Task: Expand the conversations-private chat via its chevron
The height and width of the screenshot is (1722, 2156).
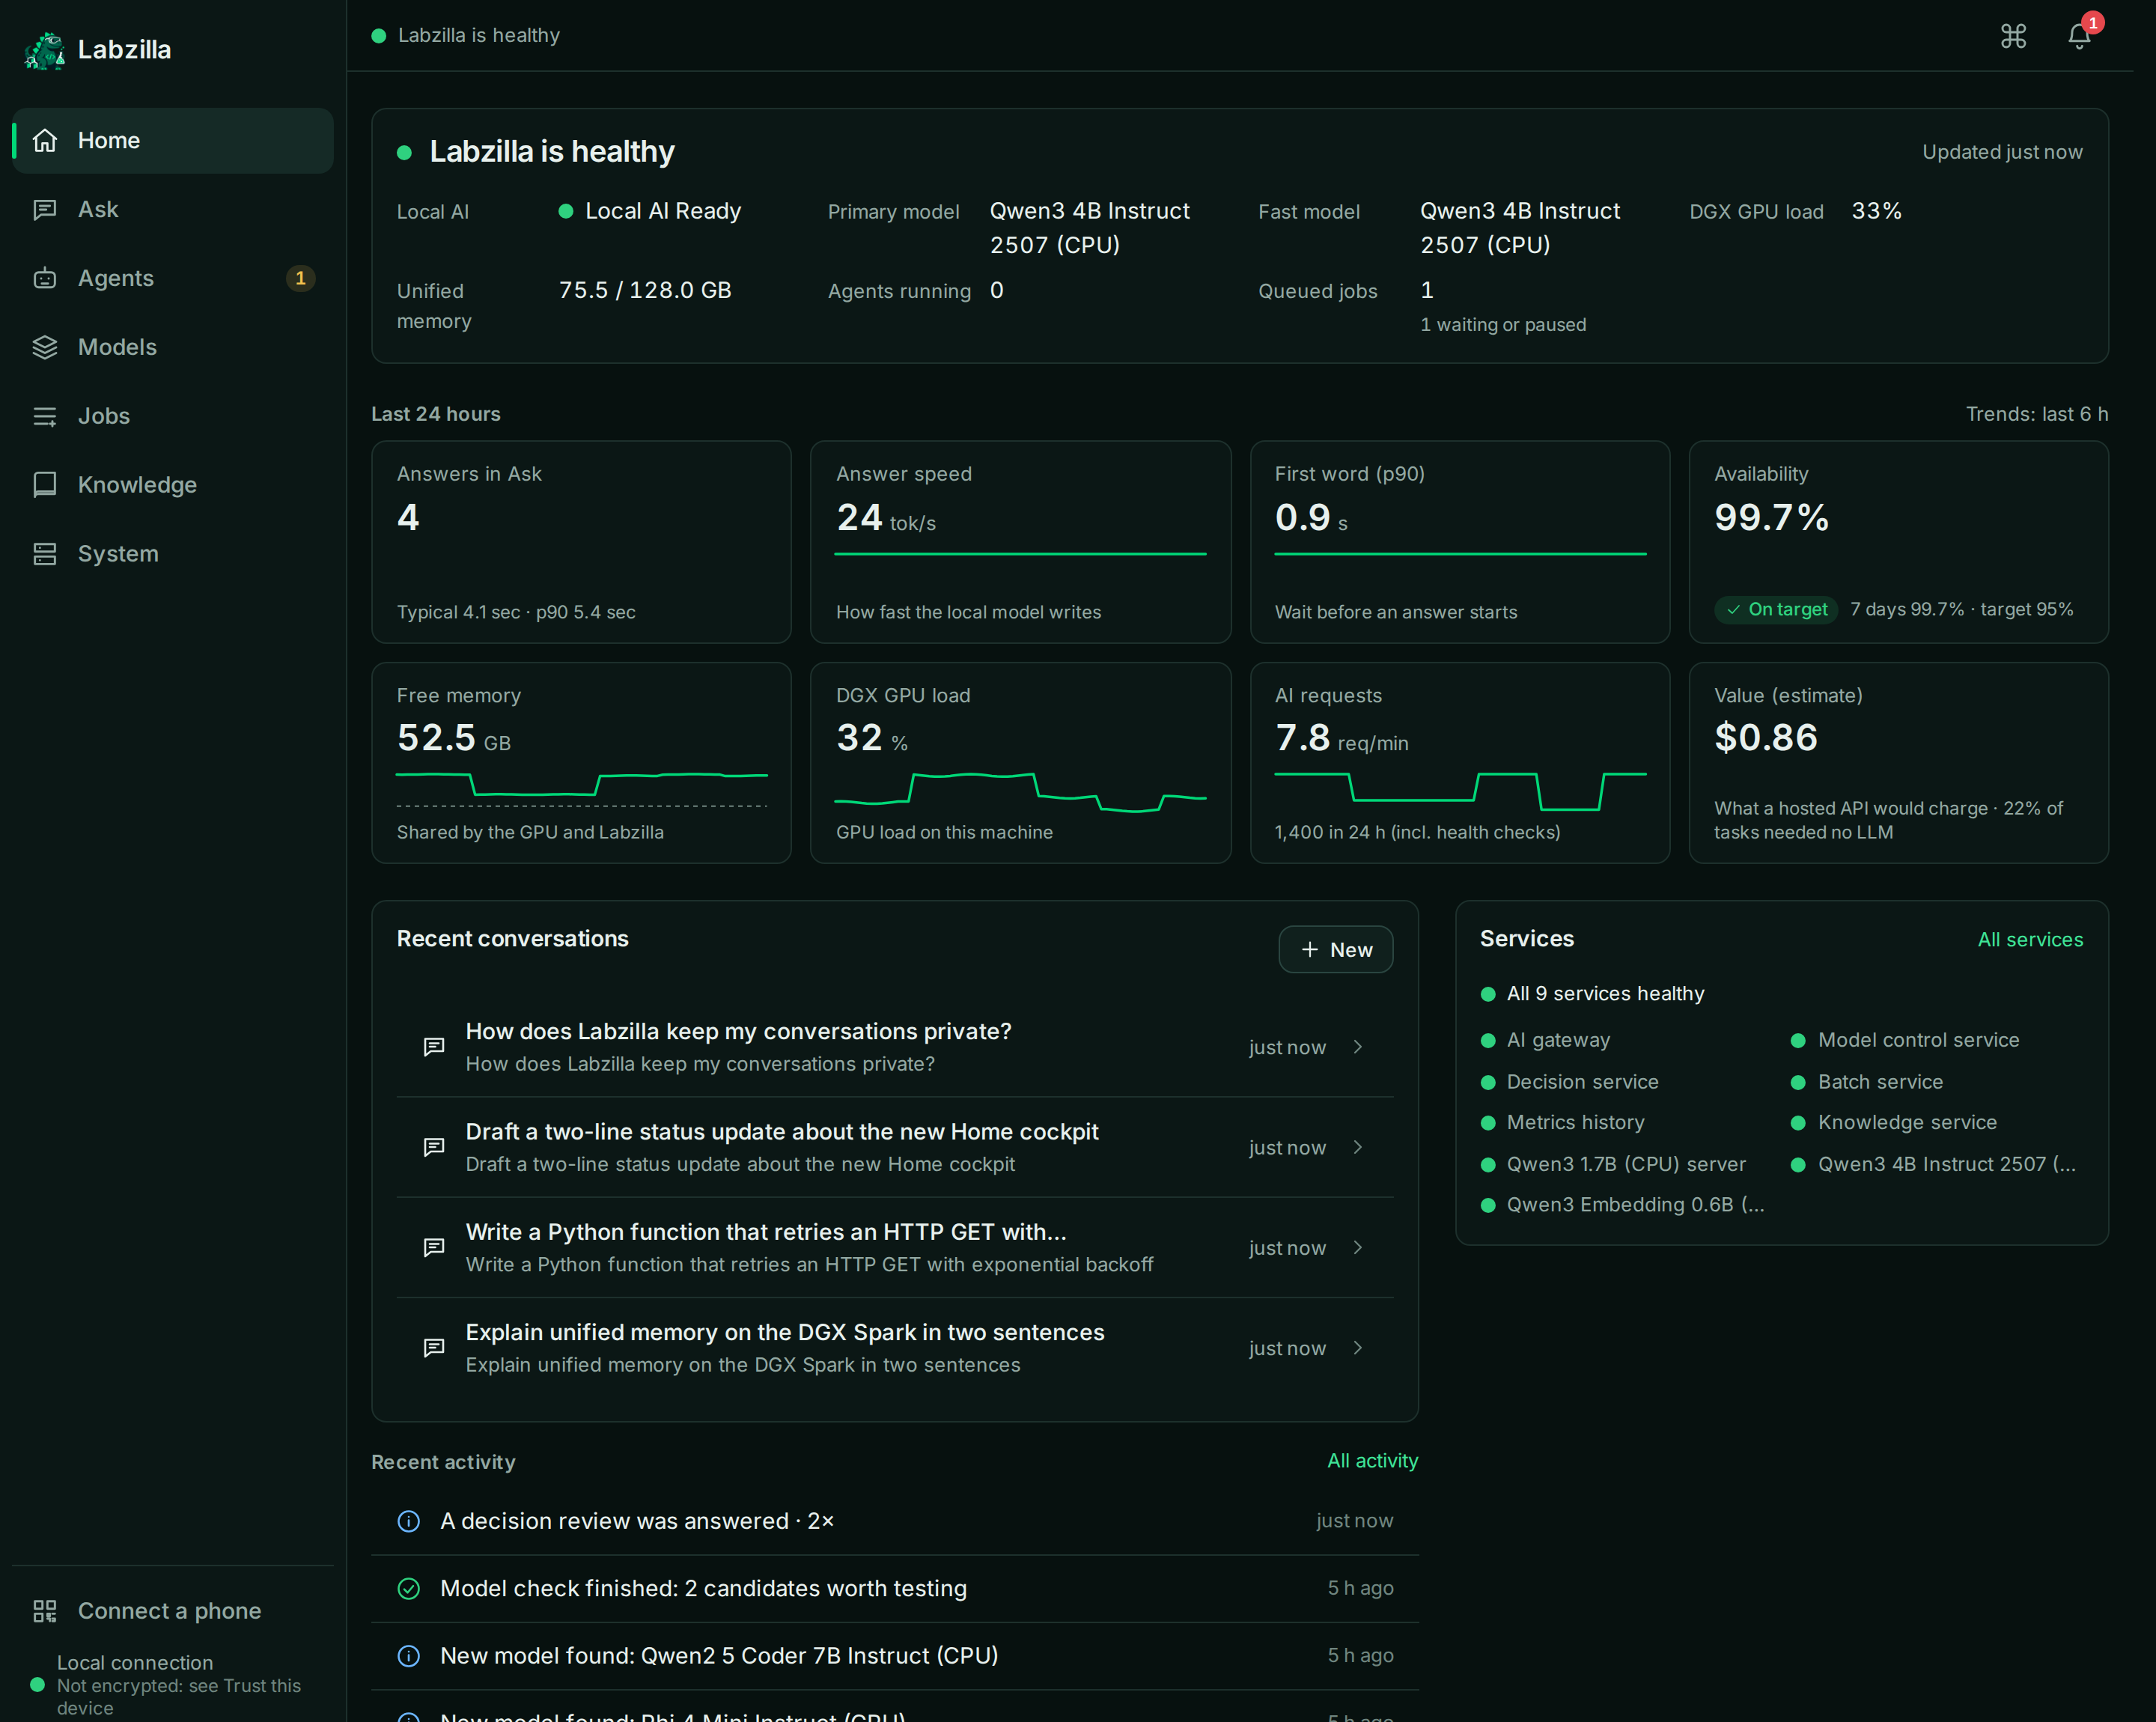Action: tap(1358, 1047)
